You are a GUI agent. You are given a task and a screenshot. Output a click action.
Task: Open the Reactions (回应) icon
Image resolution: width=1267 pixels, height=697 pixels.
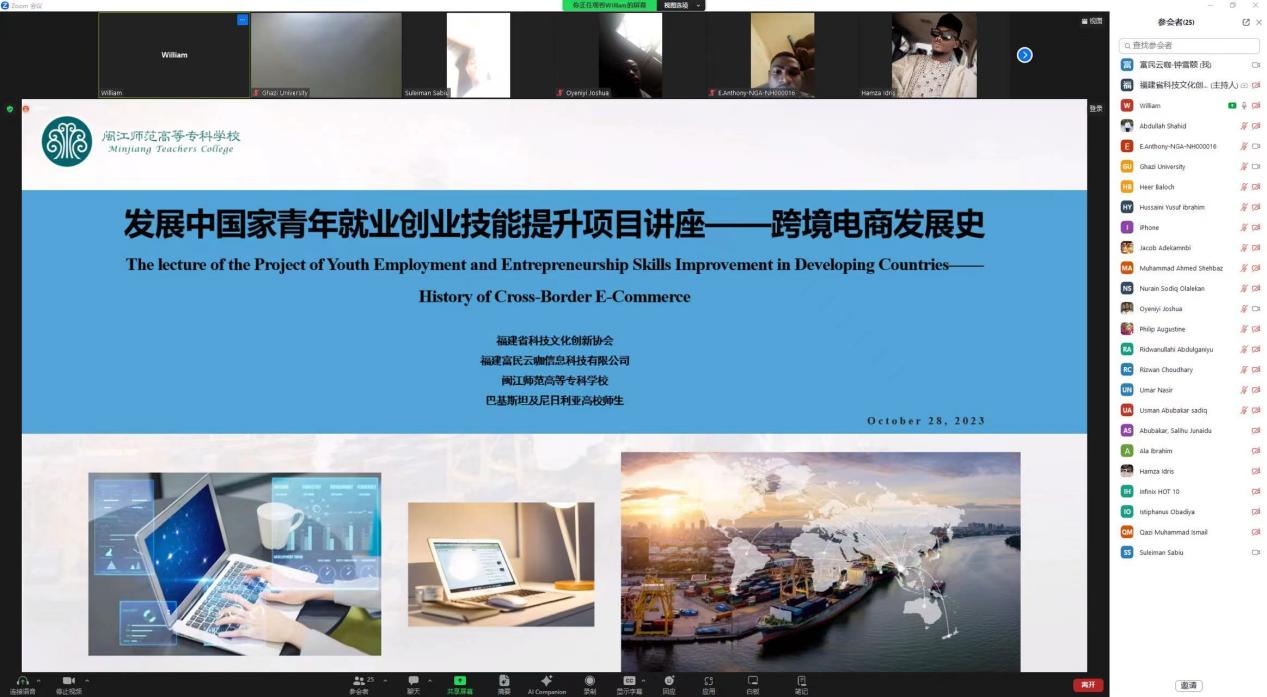coord(669,682)
